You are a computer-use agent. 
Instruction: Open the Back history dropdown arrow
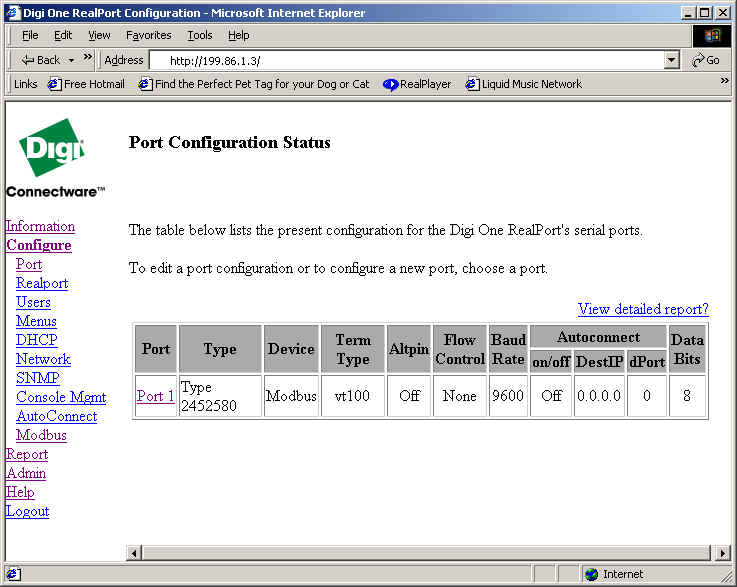click(72, 60)
